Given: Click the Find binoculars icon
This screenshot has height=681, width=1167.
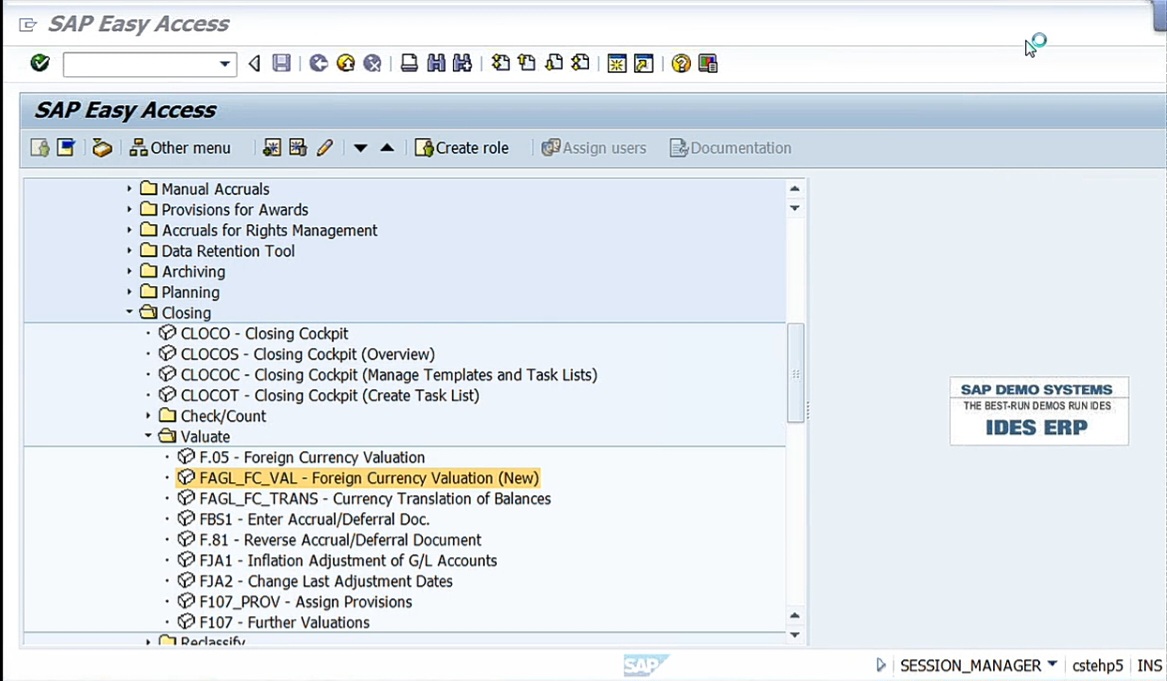Looking at the screenshot, I should tap(436, 63).
